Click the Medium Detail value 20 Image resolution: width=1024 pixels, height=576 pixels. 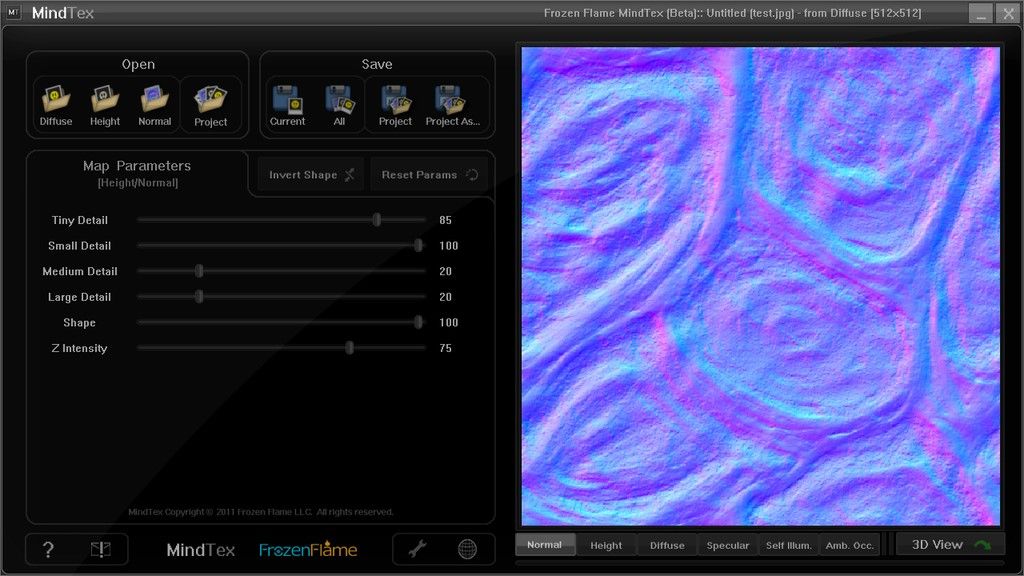point(445,271)
